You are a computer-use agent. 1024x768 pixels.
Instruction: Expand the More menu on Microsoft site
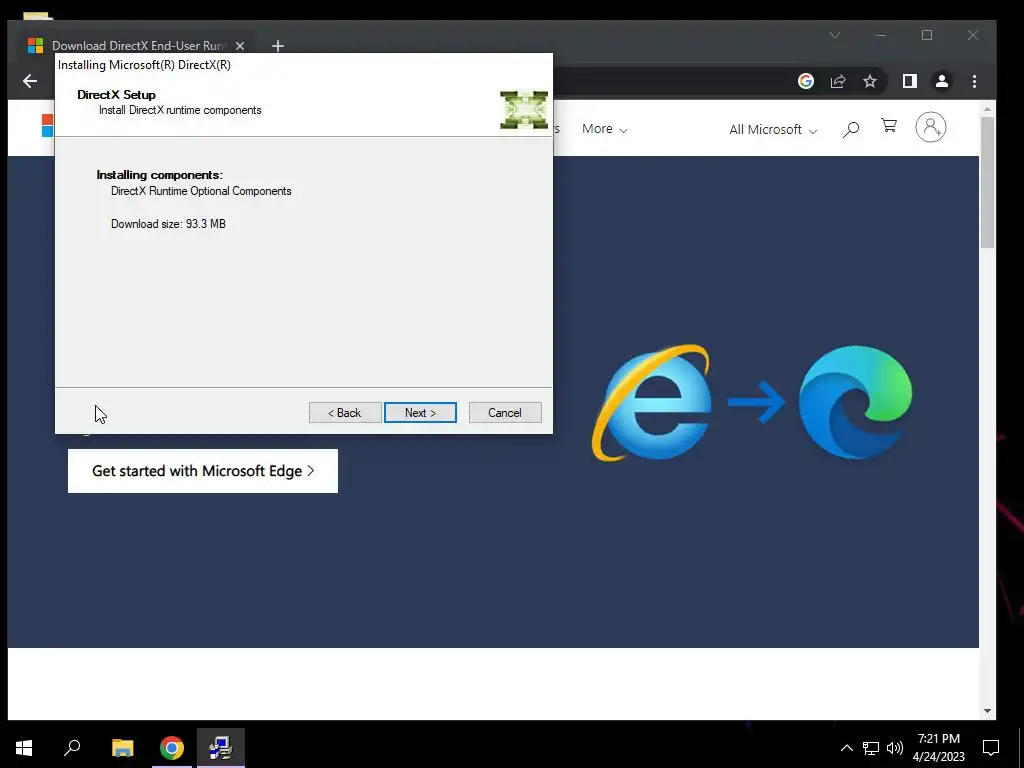click(x=605, y=129)
